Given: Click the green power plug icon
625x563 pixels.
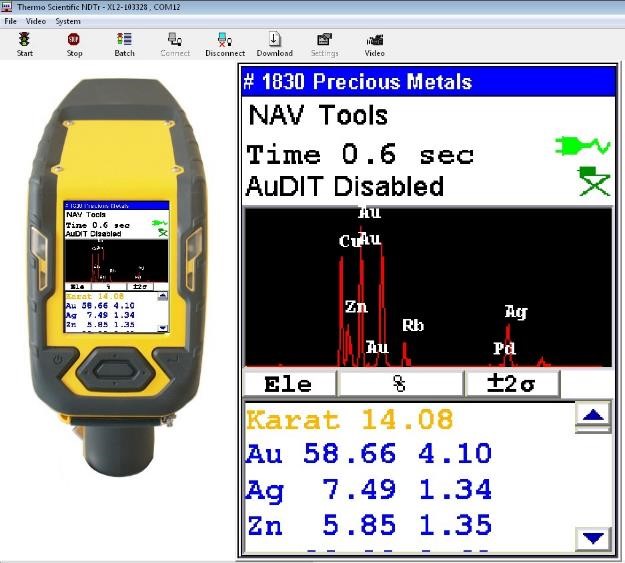Looking at the screenshot, I should [x=583, y=146].
